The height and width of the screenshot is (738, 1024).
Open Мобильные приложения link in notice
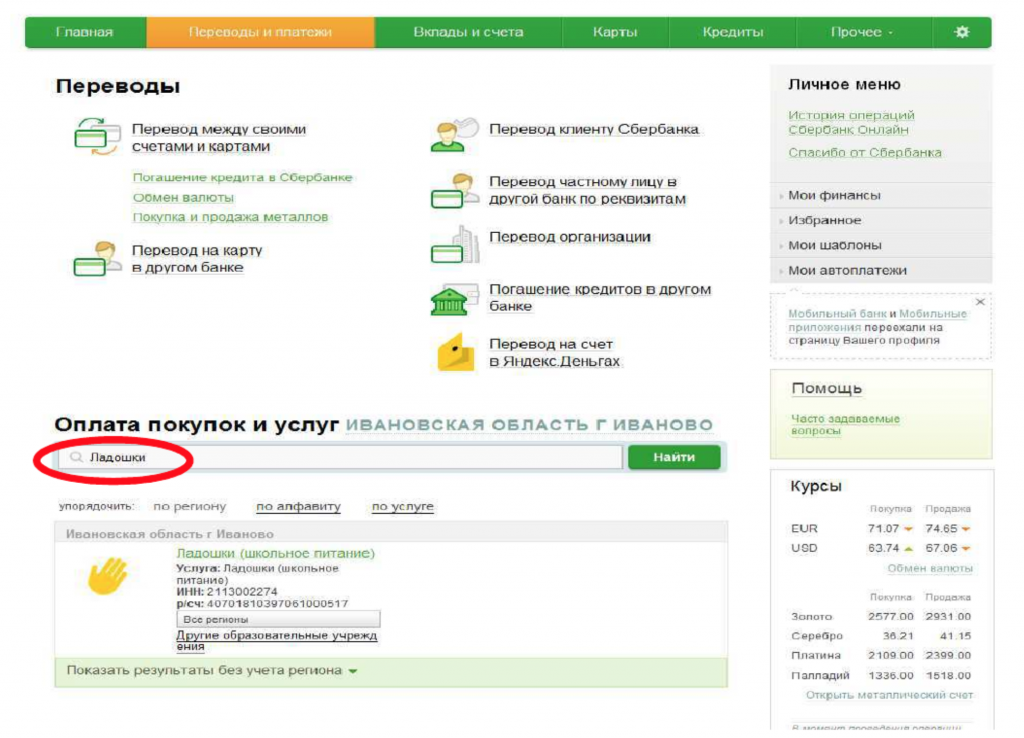click(x=878, y=320)
